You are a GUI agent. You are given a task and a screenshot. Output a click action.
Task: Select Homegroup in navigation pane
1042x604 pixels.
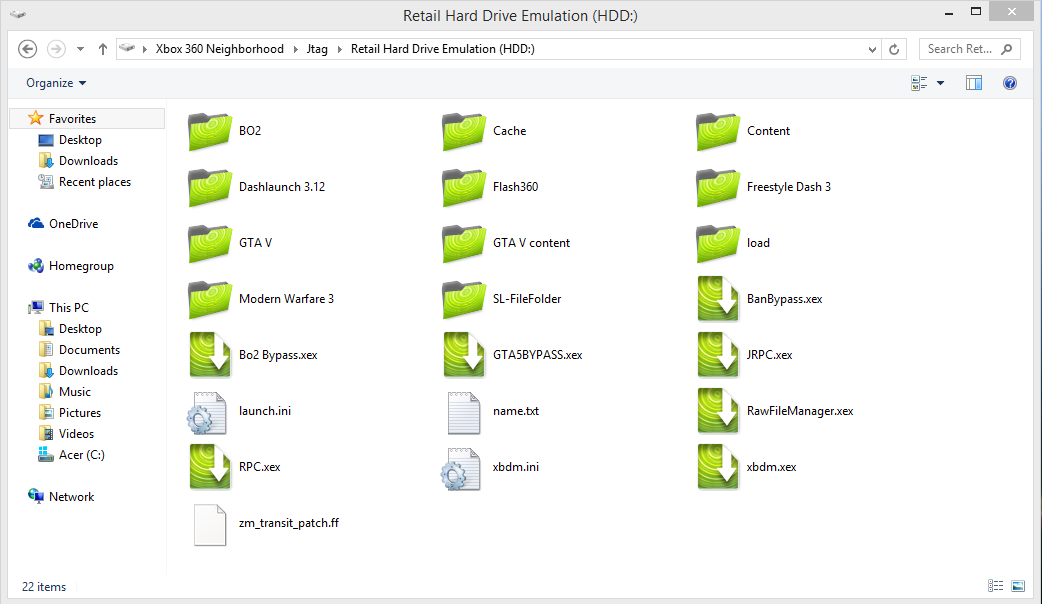81,266
